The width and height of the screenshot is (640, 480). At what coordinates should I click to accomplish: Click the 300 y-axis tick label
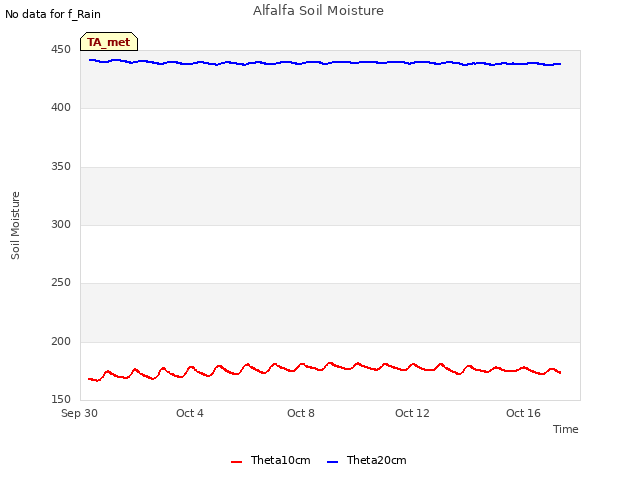(61, 224)
